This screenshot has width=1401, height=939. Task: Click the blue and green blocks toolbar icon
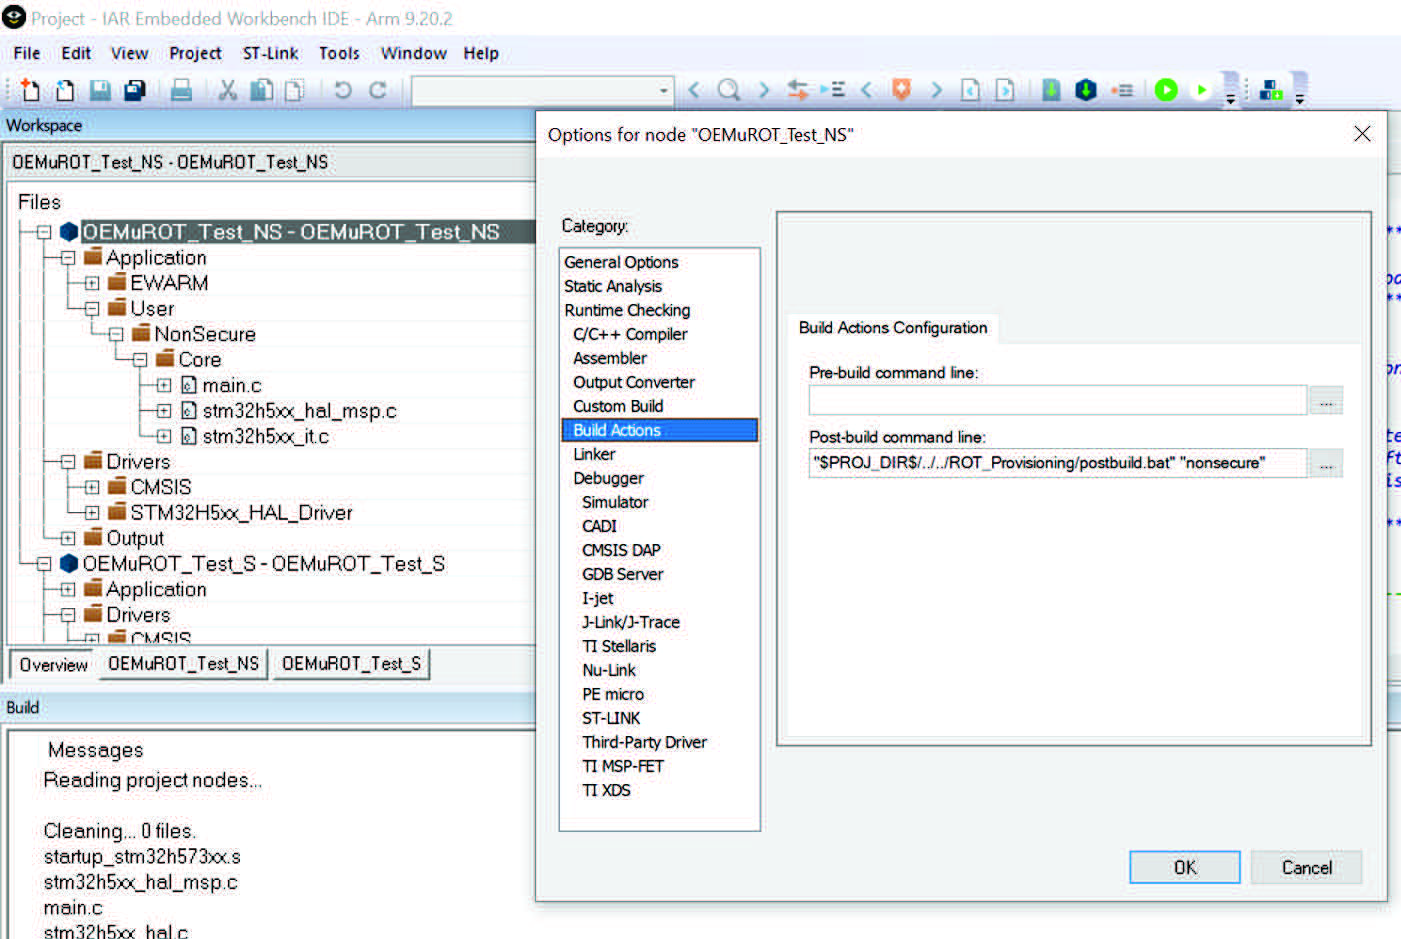point(1271,91)
